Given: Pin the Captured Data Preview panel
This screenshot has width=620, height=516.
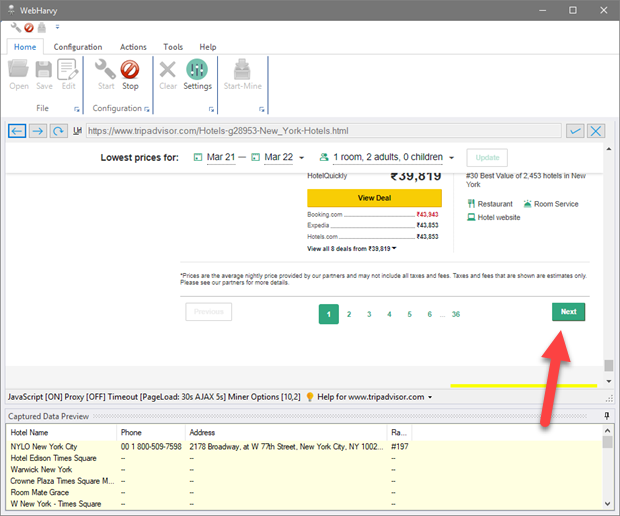Looking at the screenshot, I should coord(606,415).
